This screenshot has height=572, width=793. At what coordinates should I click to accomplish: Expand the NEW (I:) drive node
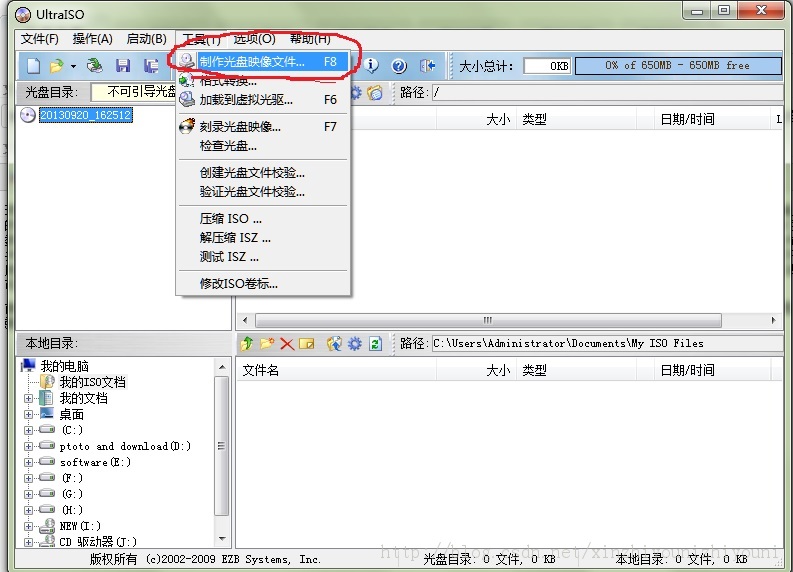pos(28,526)
